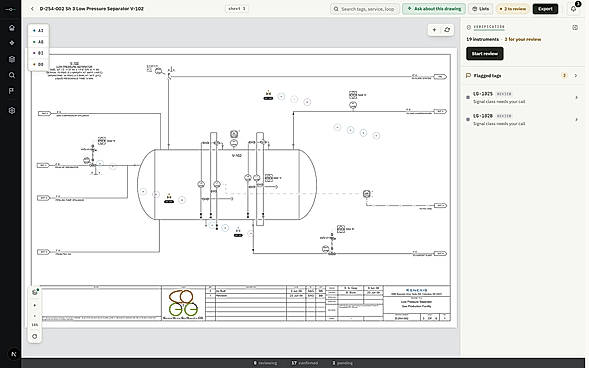The height and width of the screenshot is (368, 589).
Task: Click the '17 confirmed' status bar entry
Action: [x=304, y=363]
